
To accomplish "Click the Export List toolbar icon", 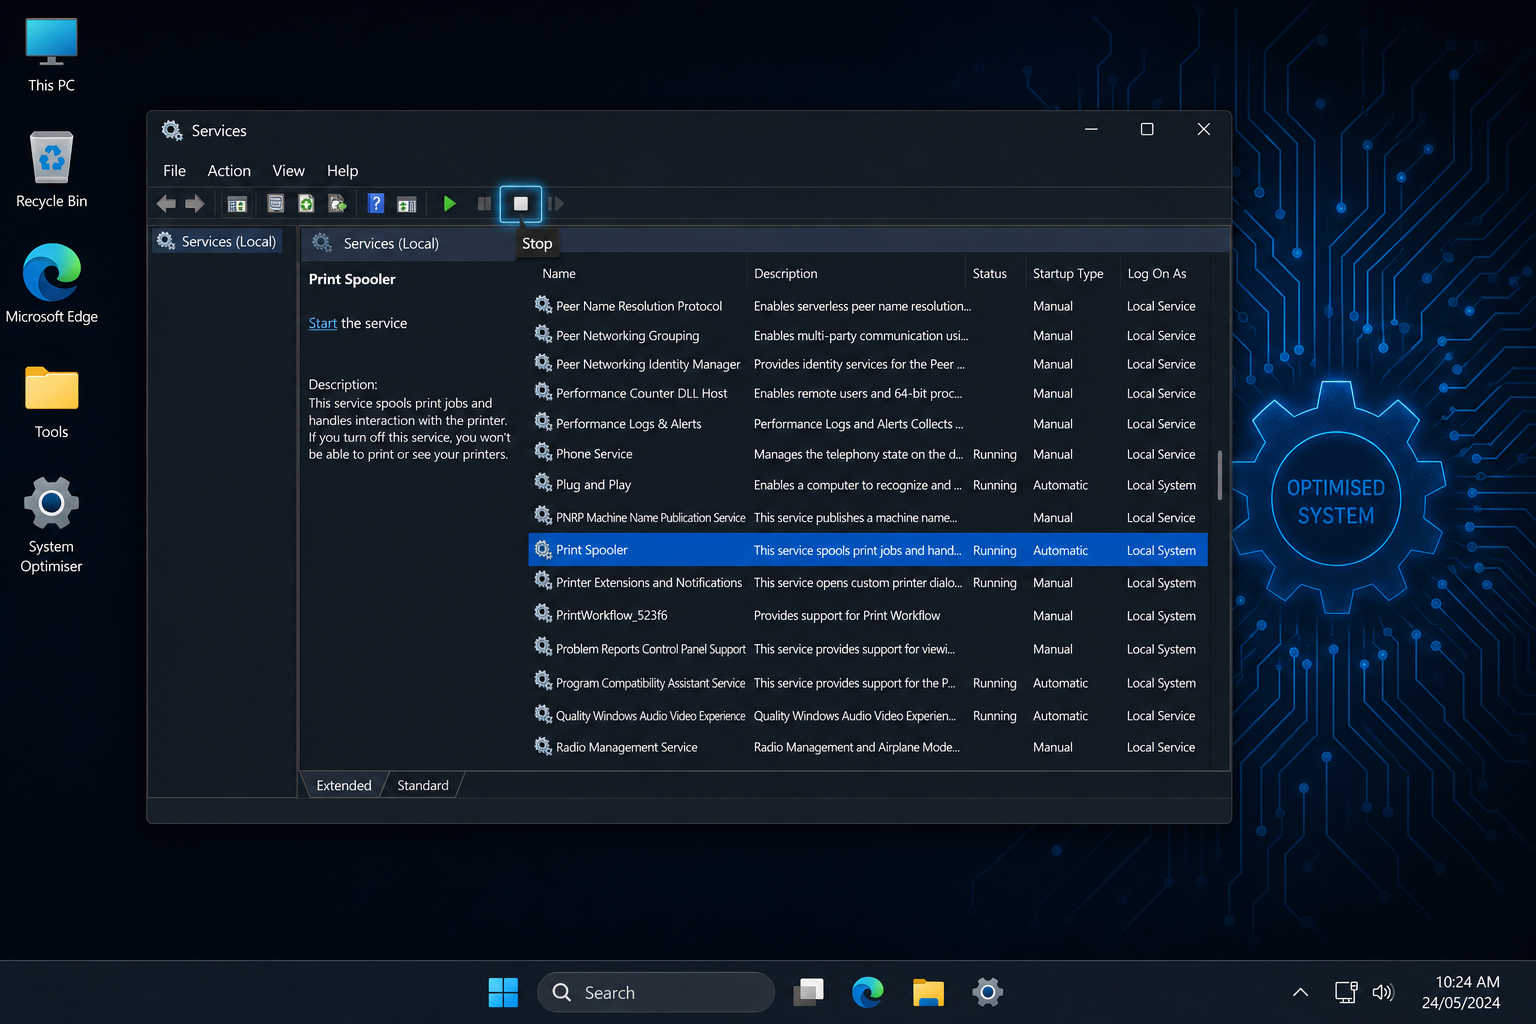I will pos(338,204).
